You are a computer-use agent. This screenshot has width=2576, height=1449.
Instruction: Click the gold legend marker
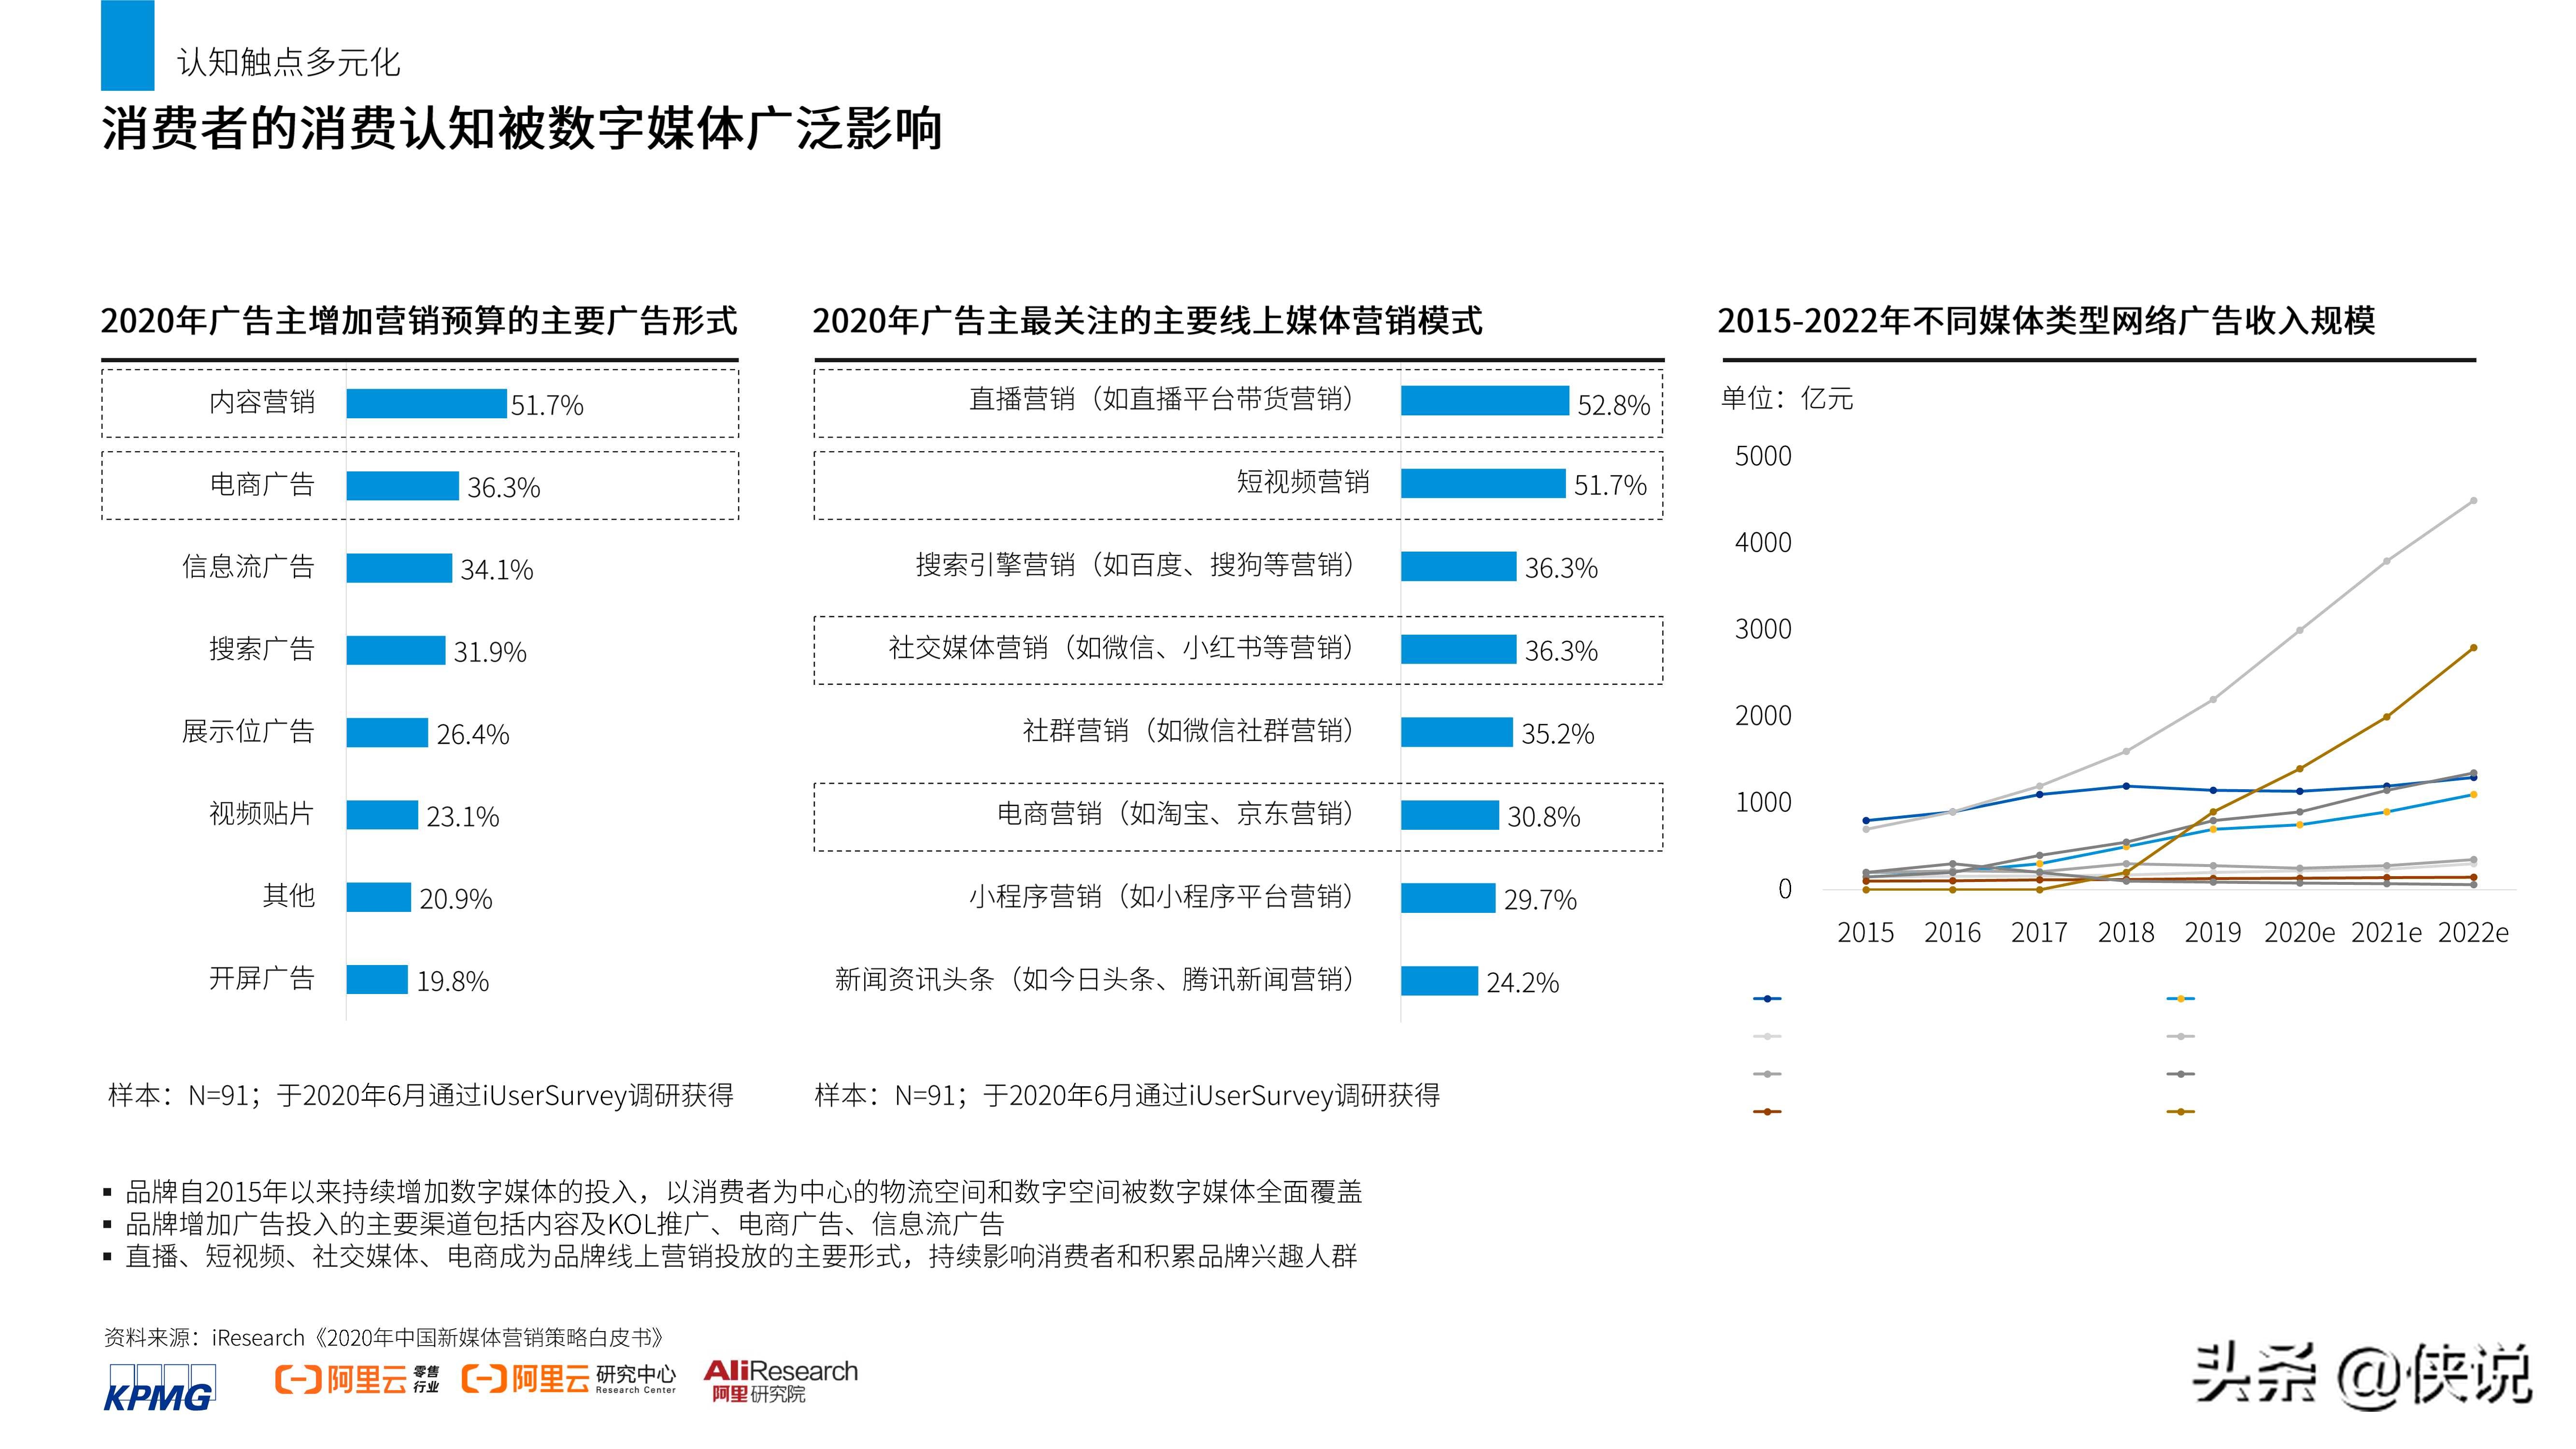[x=2180, y=1112]
